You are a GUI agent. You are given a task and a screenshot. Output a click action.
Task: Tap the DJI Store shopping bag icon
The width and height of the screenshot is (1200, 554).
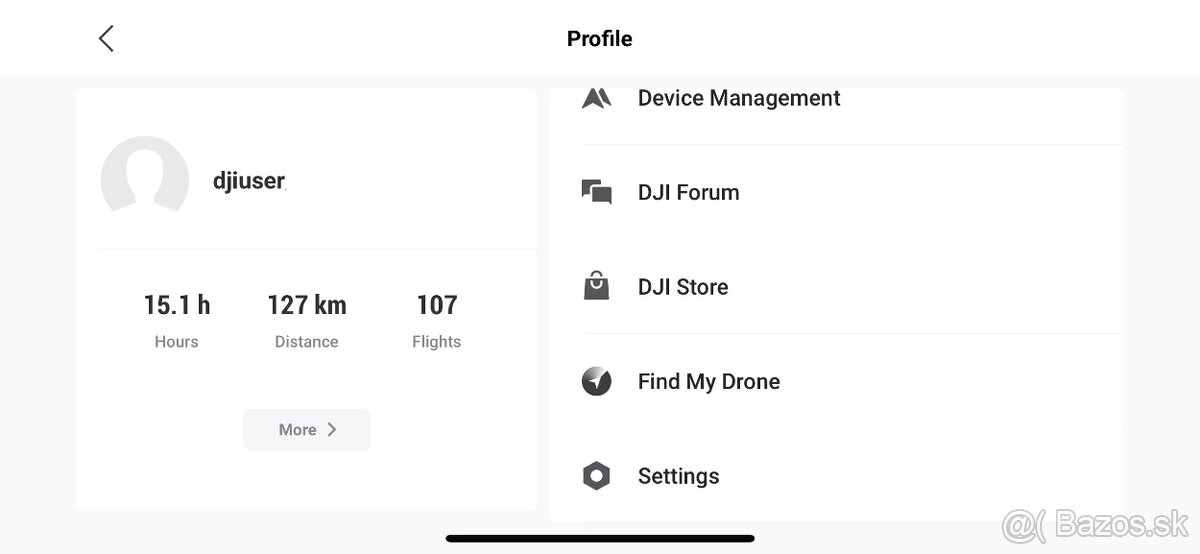tap(596, 286)
